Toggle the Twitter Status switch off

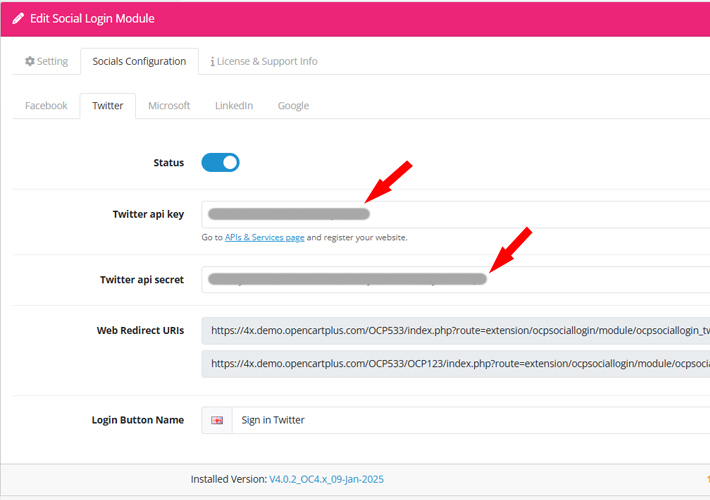(x=221, y=163)
